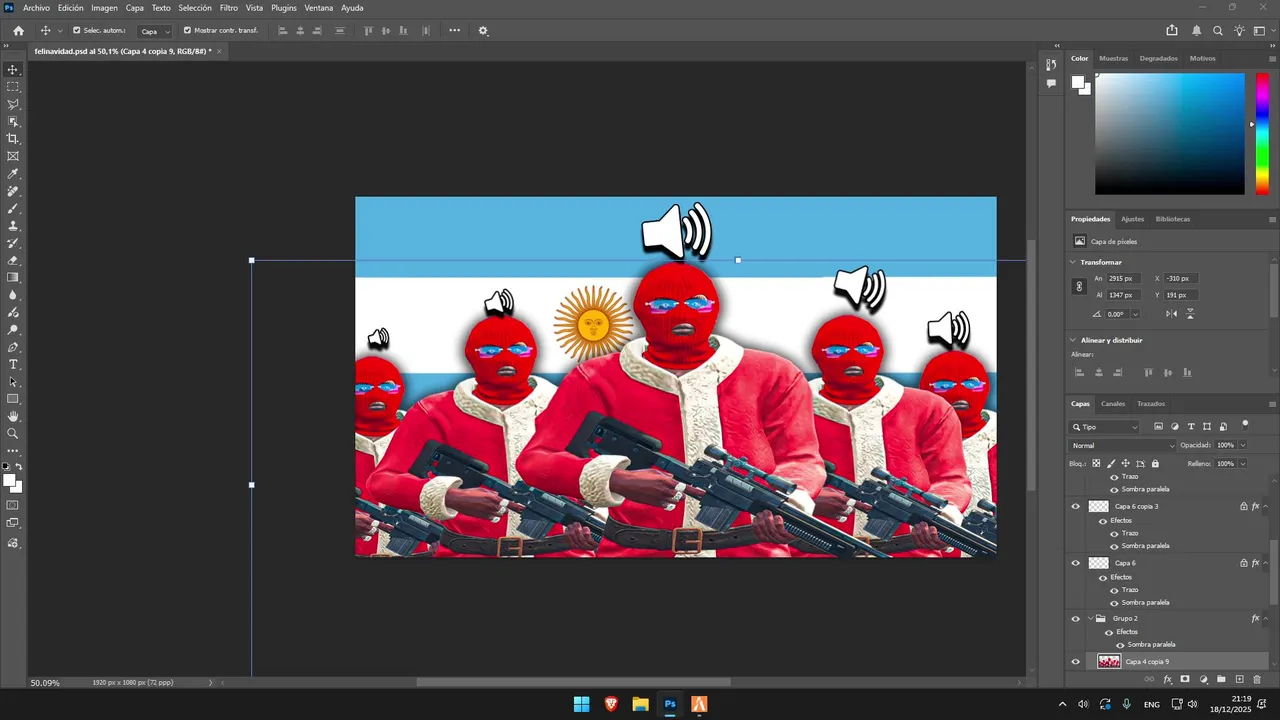
Task: Switch to the Muestras tab
Action: pyautogui.click(x=1113, y=58)
